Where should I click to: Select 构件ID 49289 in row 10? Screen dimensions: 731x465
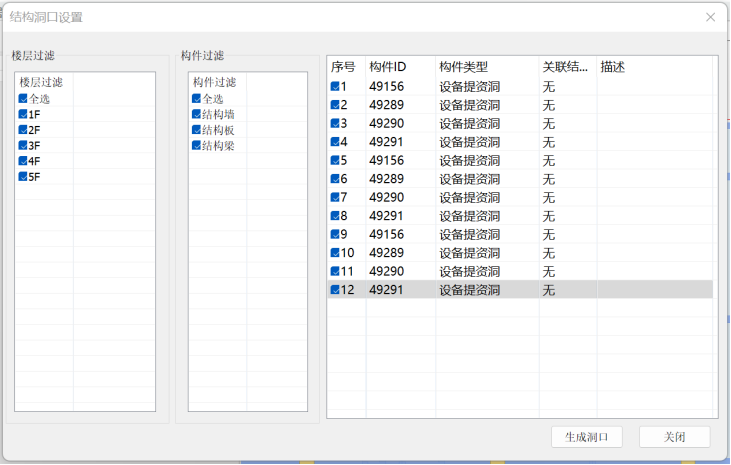click(x=386, y=253)
